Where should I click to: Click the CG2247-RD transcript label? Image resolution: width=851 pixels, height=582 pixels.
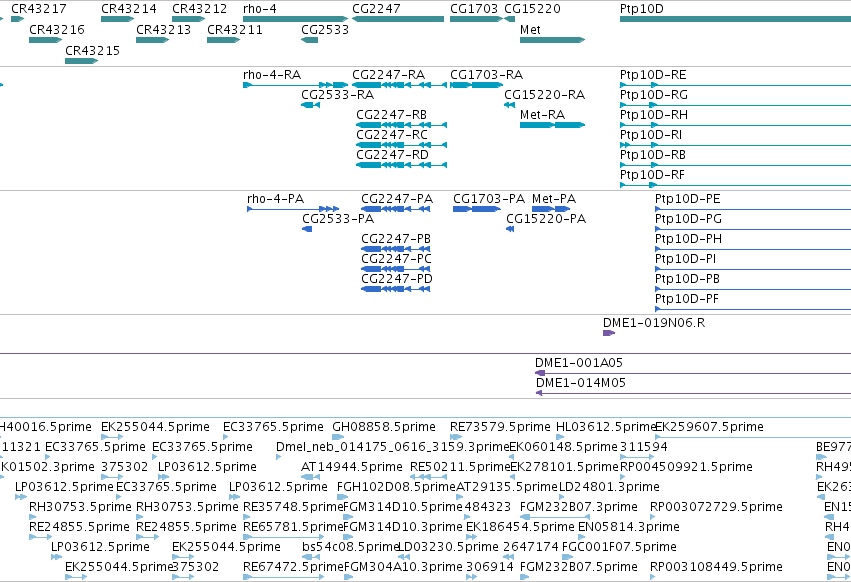click(392, 155)
